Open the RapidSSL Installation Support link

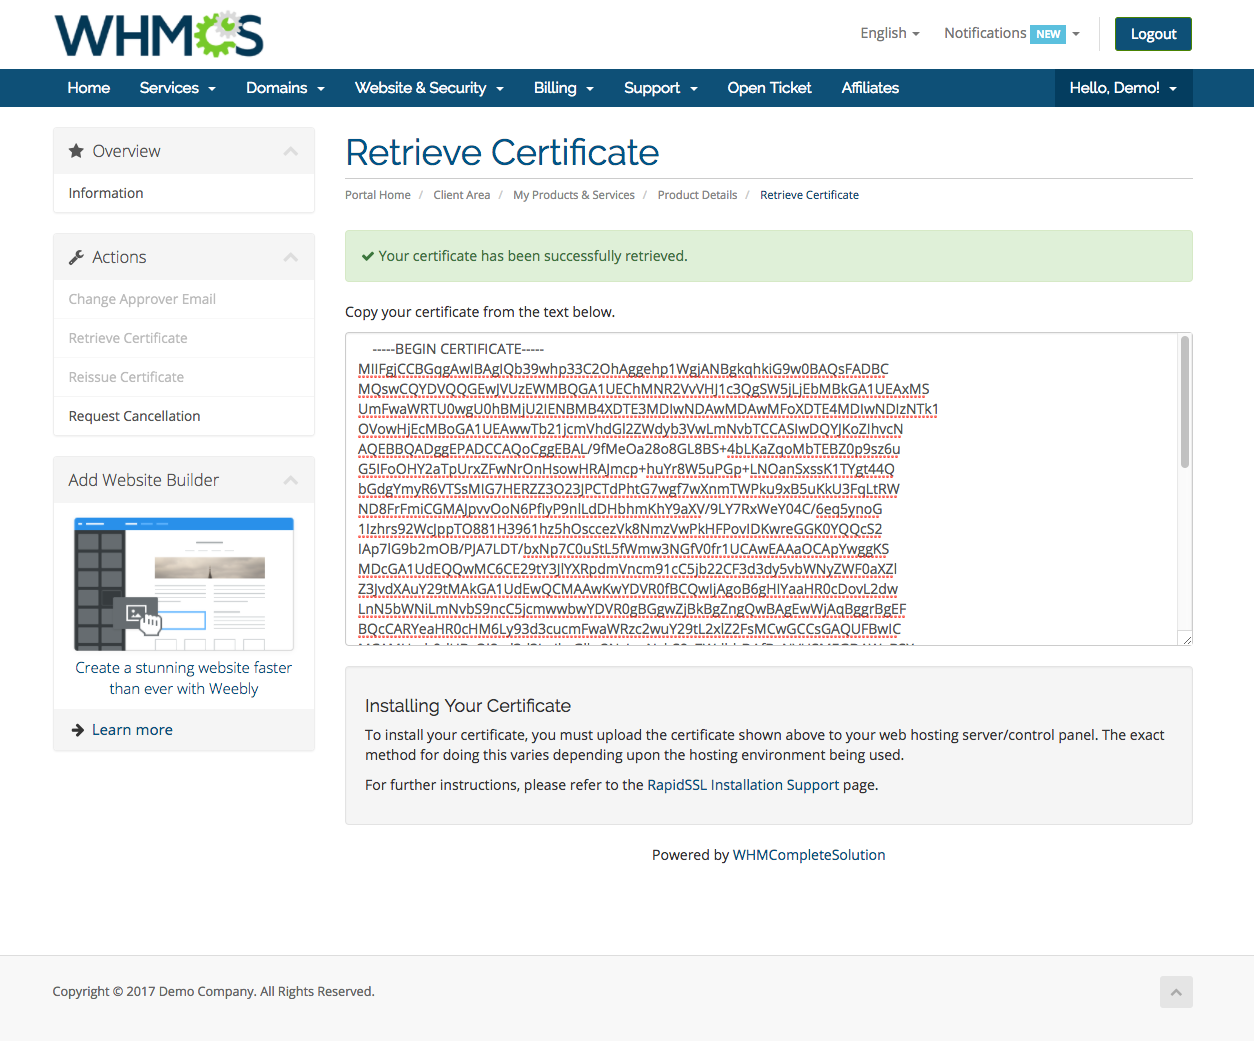coord(743,785)
